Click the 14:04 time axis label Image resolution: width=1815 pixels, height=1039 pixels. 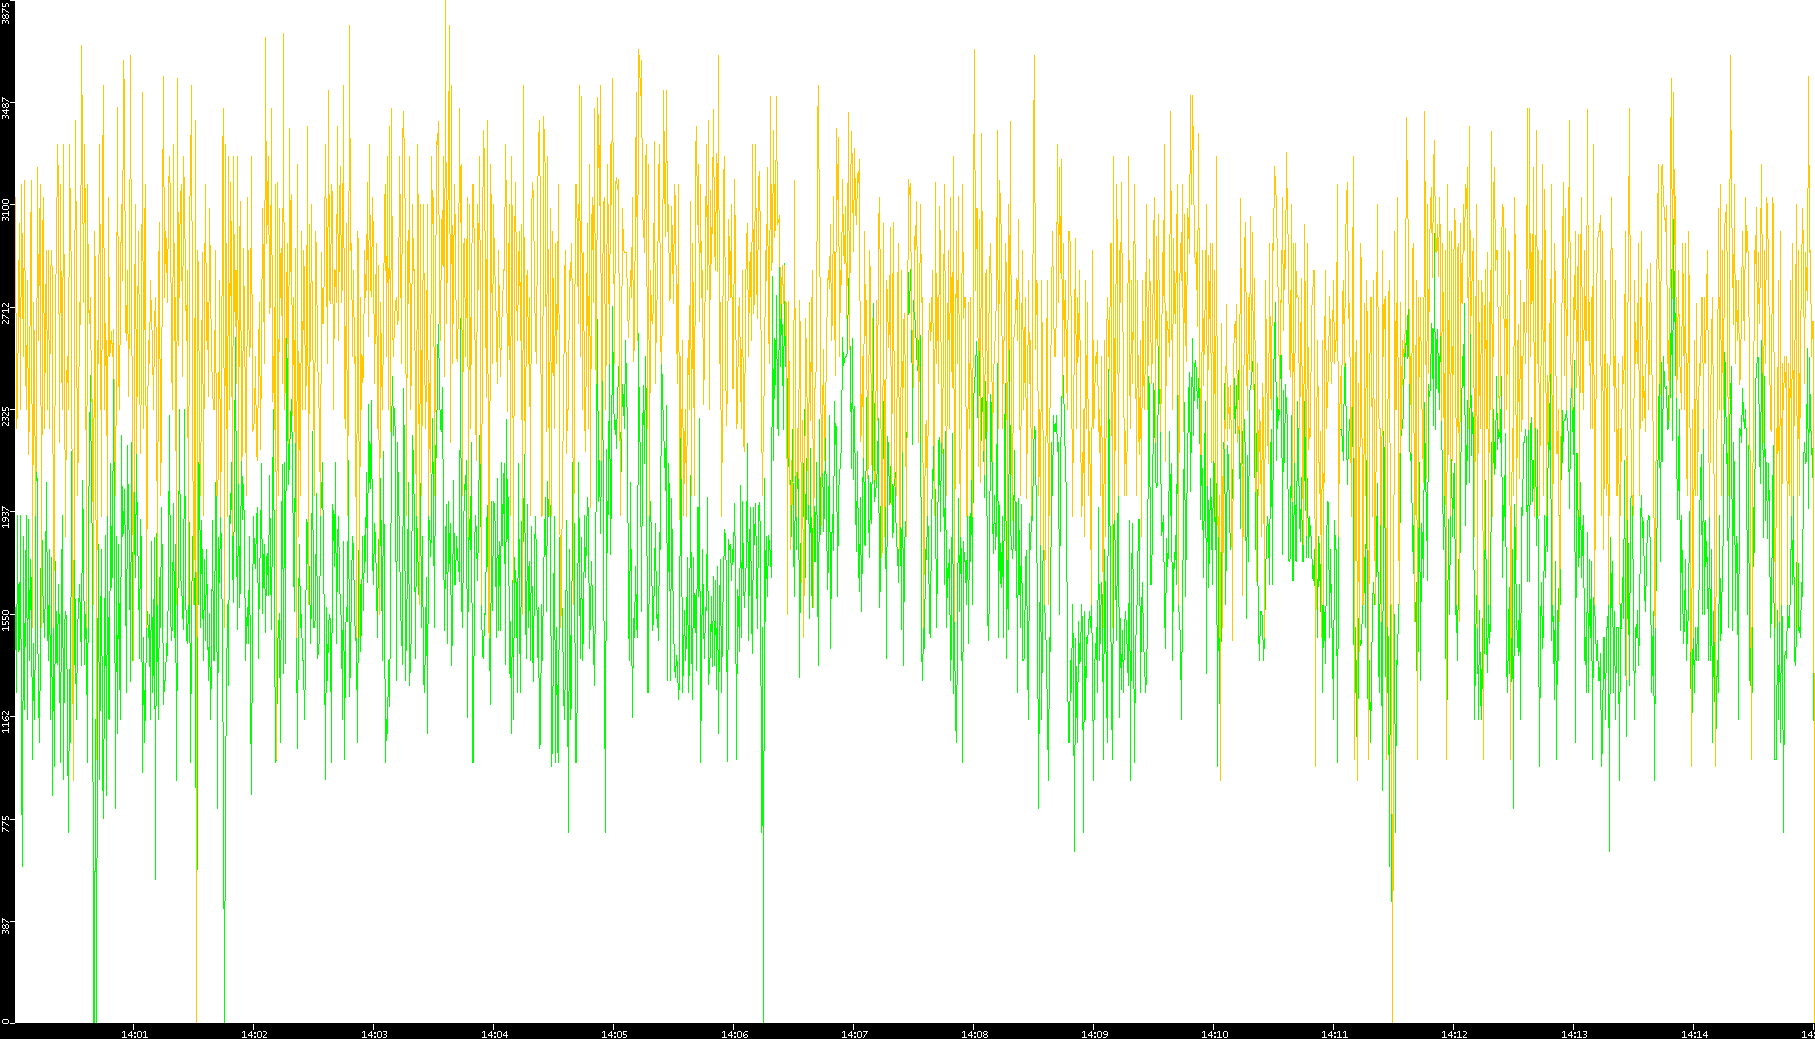point(494,1034)
